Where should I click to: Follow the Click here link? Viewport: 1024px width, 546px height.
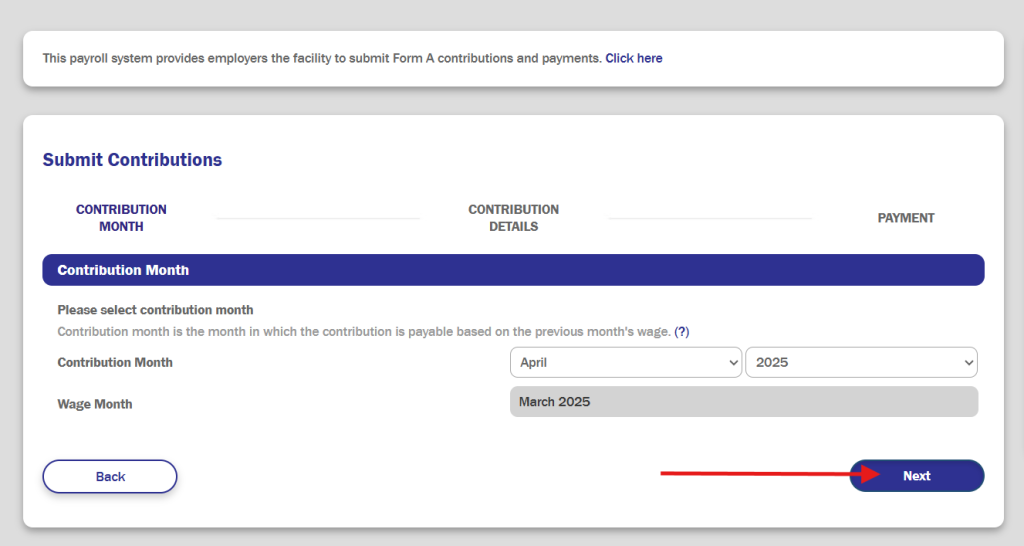(633, 58)
